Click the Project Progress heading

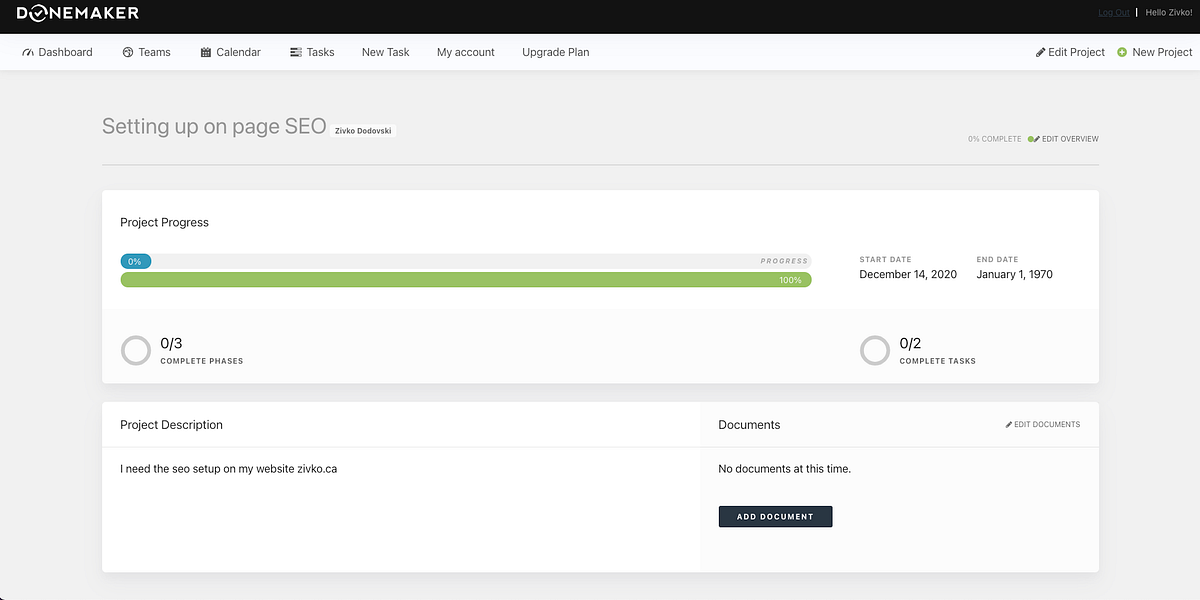(165, 222)
